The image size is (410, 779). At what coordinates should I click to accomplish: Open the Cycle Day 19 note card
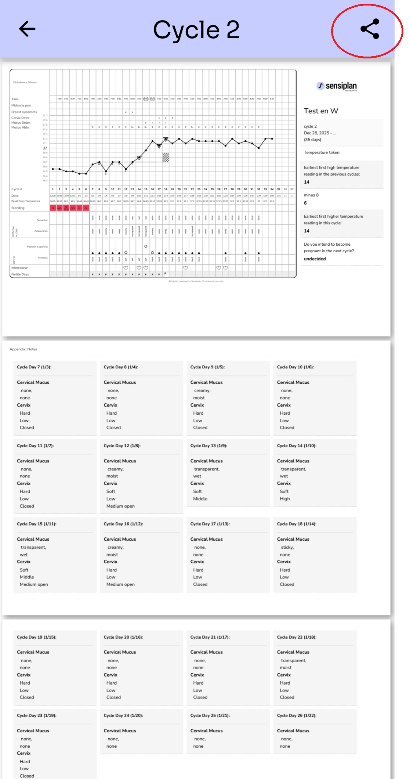click(55, 668)
